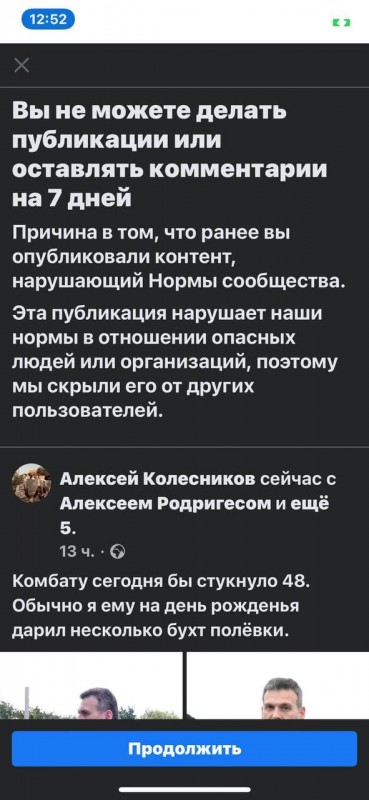The height and width of the screenshot is (800, 369).
Task: Tap the home indicator bar at bottom
Action: (184, 789)
